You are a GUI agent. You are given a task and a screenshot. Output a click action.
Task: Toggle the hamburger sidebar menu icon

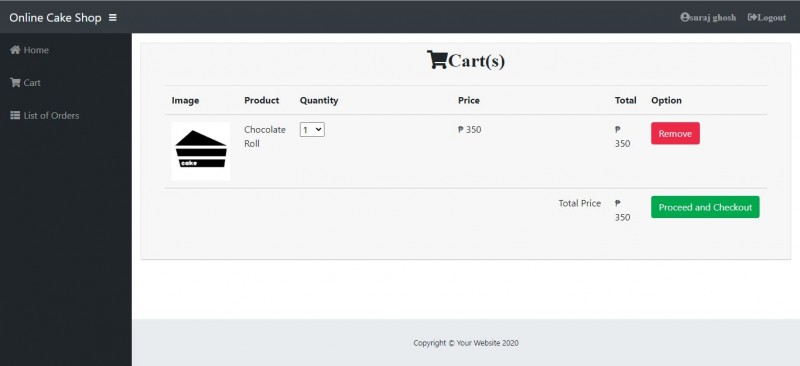click(113, 18)
